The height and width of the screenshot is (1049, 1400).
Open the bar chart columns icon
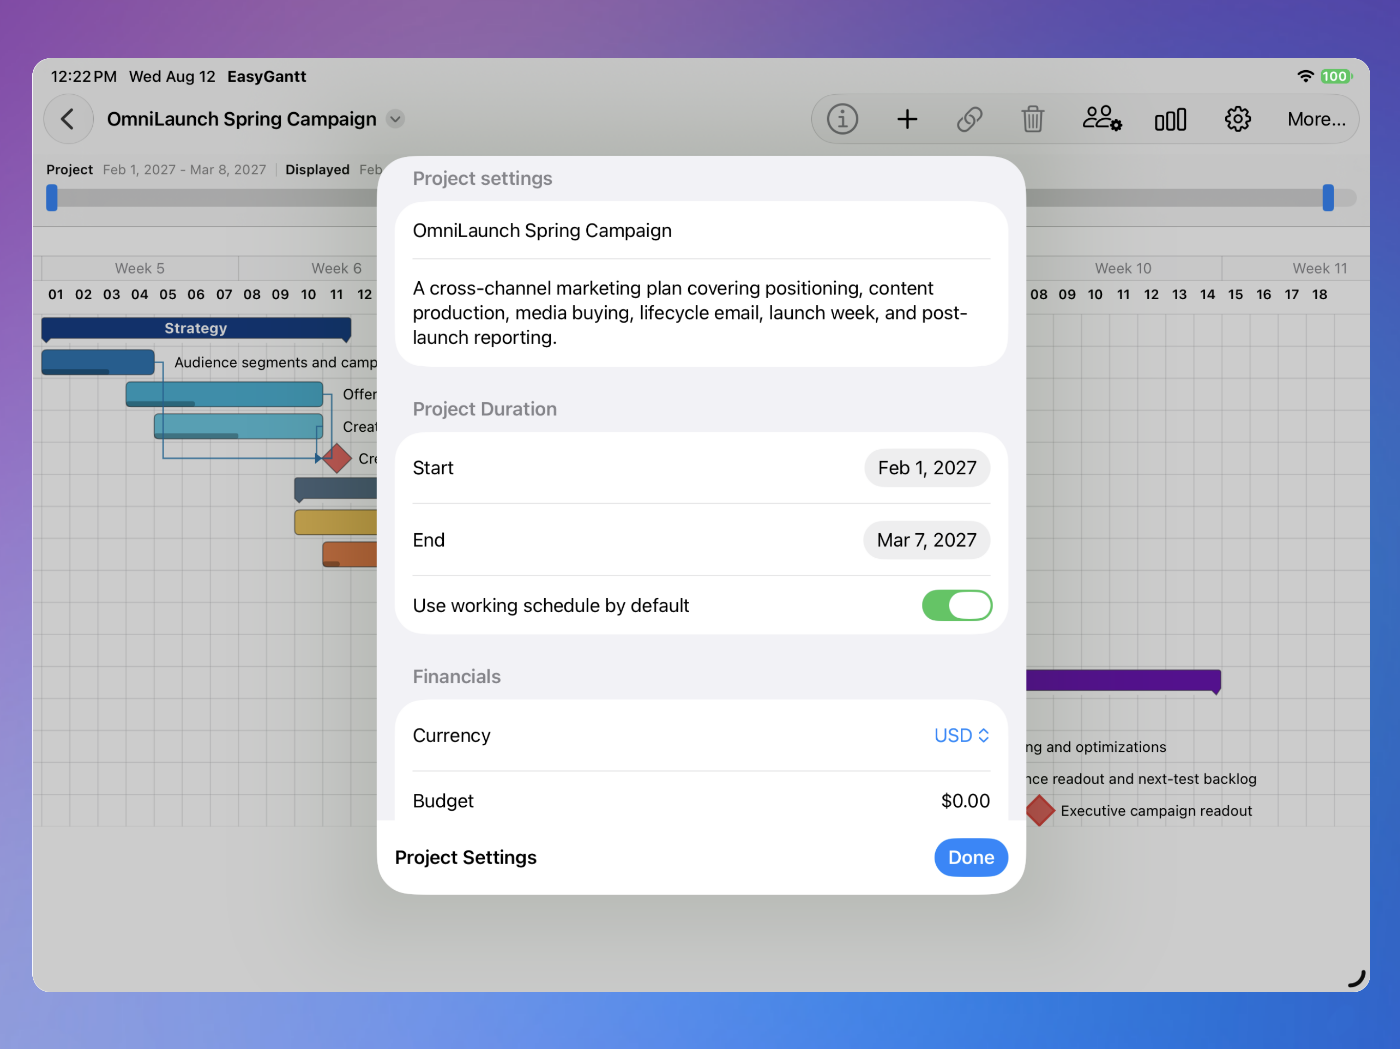coord(1170,119)
